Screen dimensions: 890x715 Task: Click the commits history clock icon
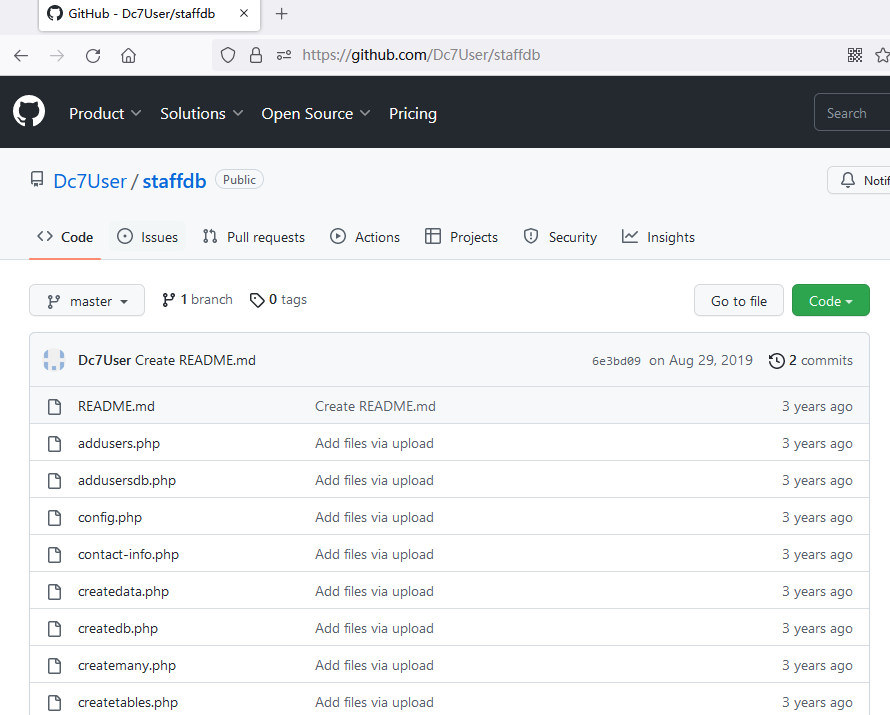(x=776, y=360)
